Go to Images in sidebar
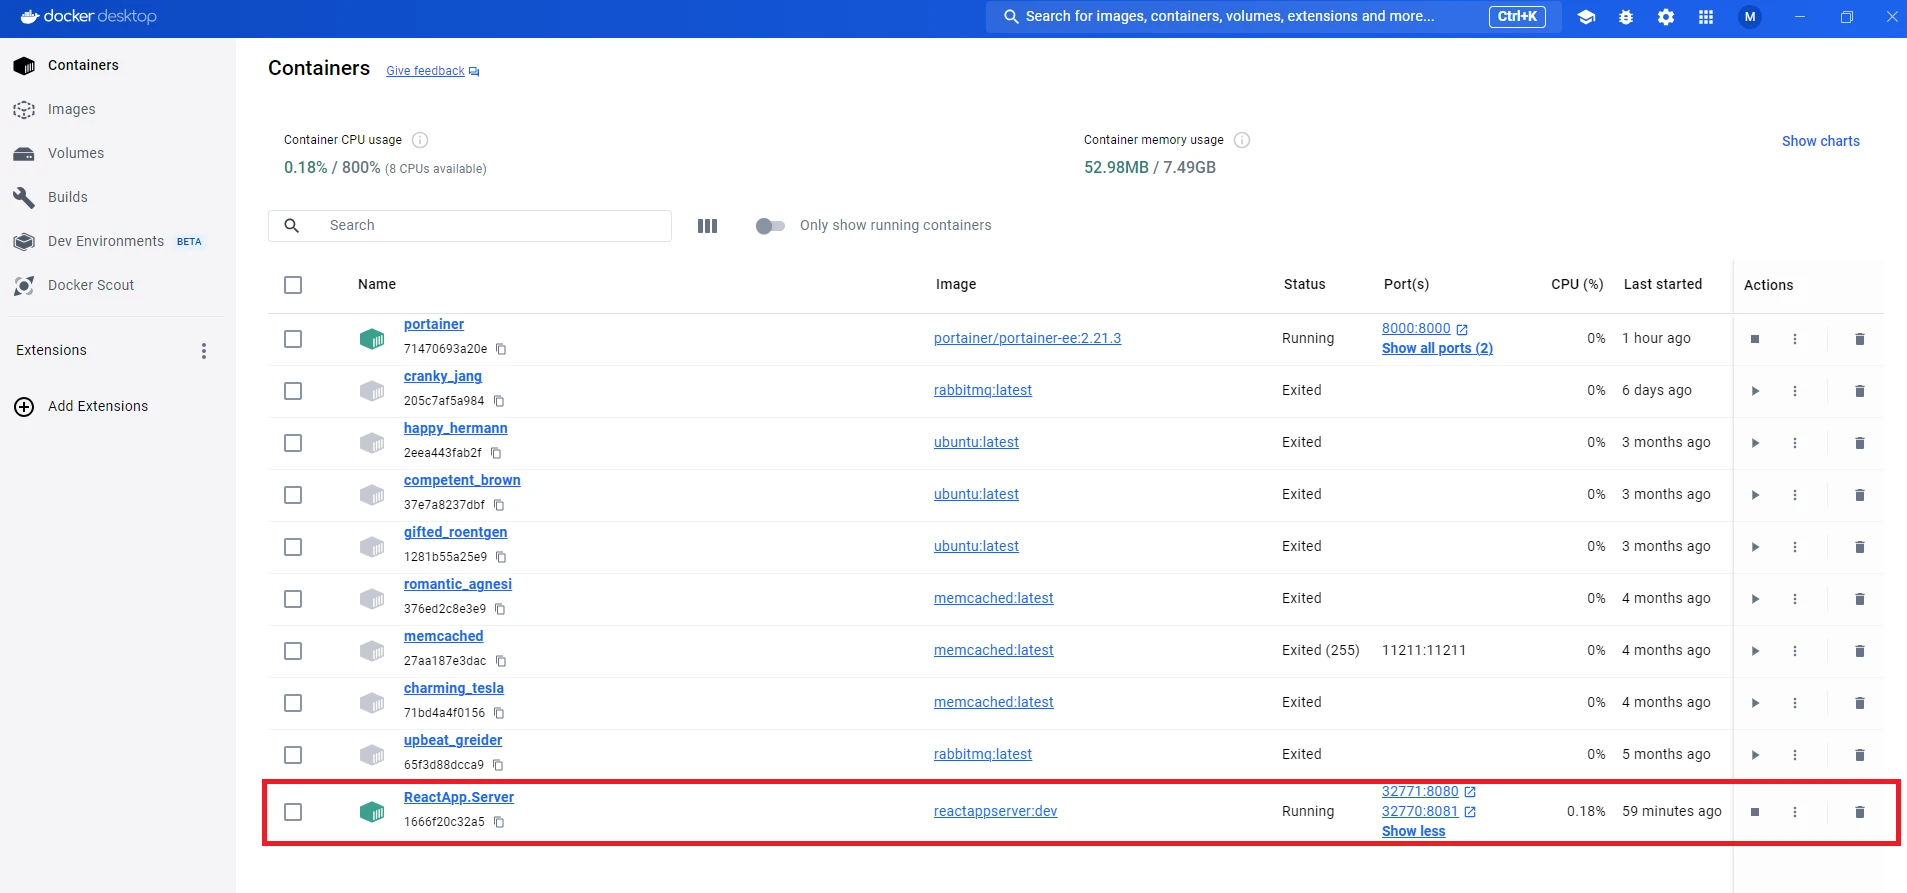1907x893 pixels. [x=72, y=109]
